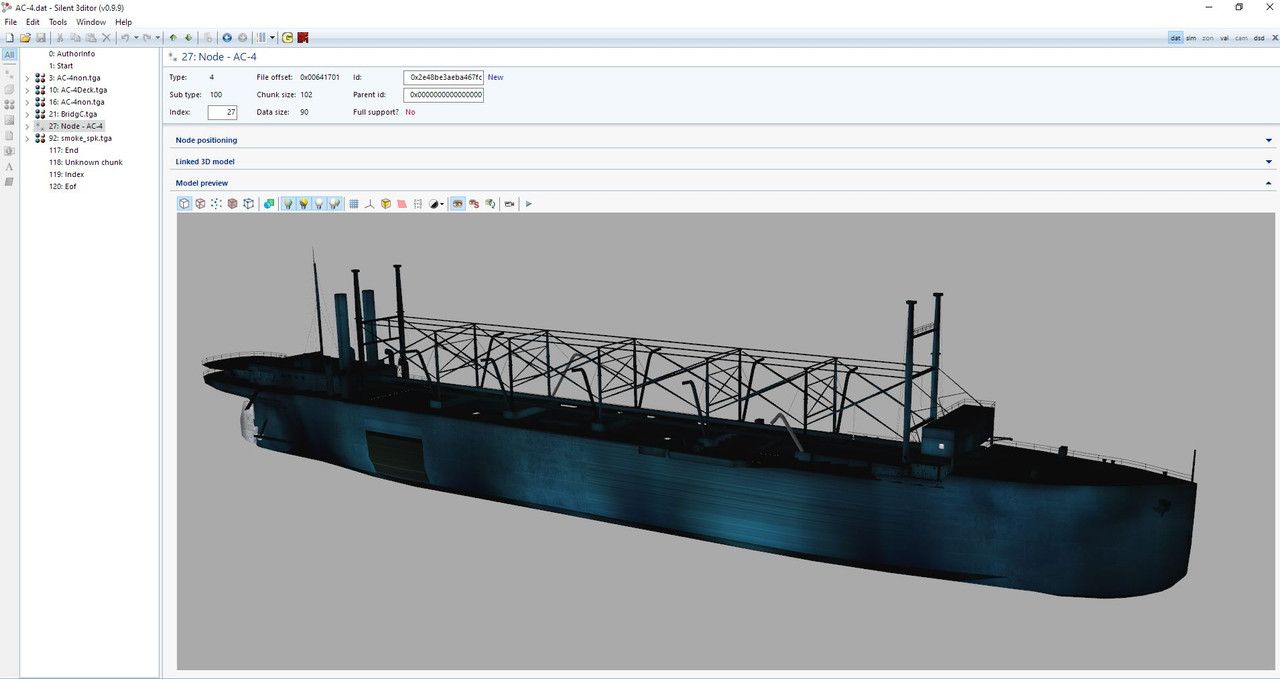
Task: Click the Id value field
Action: 444,77
